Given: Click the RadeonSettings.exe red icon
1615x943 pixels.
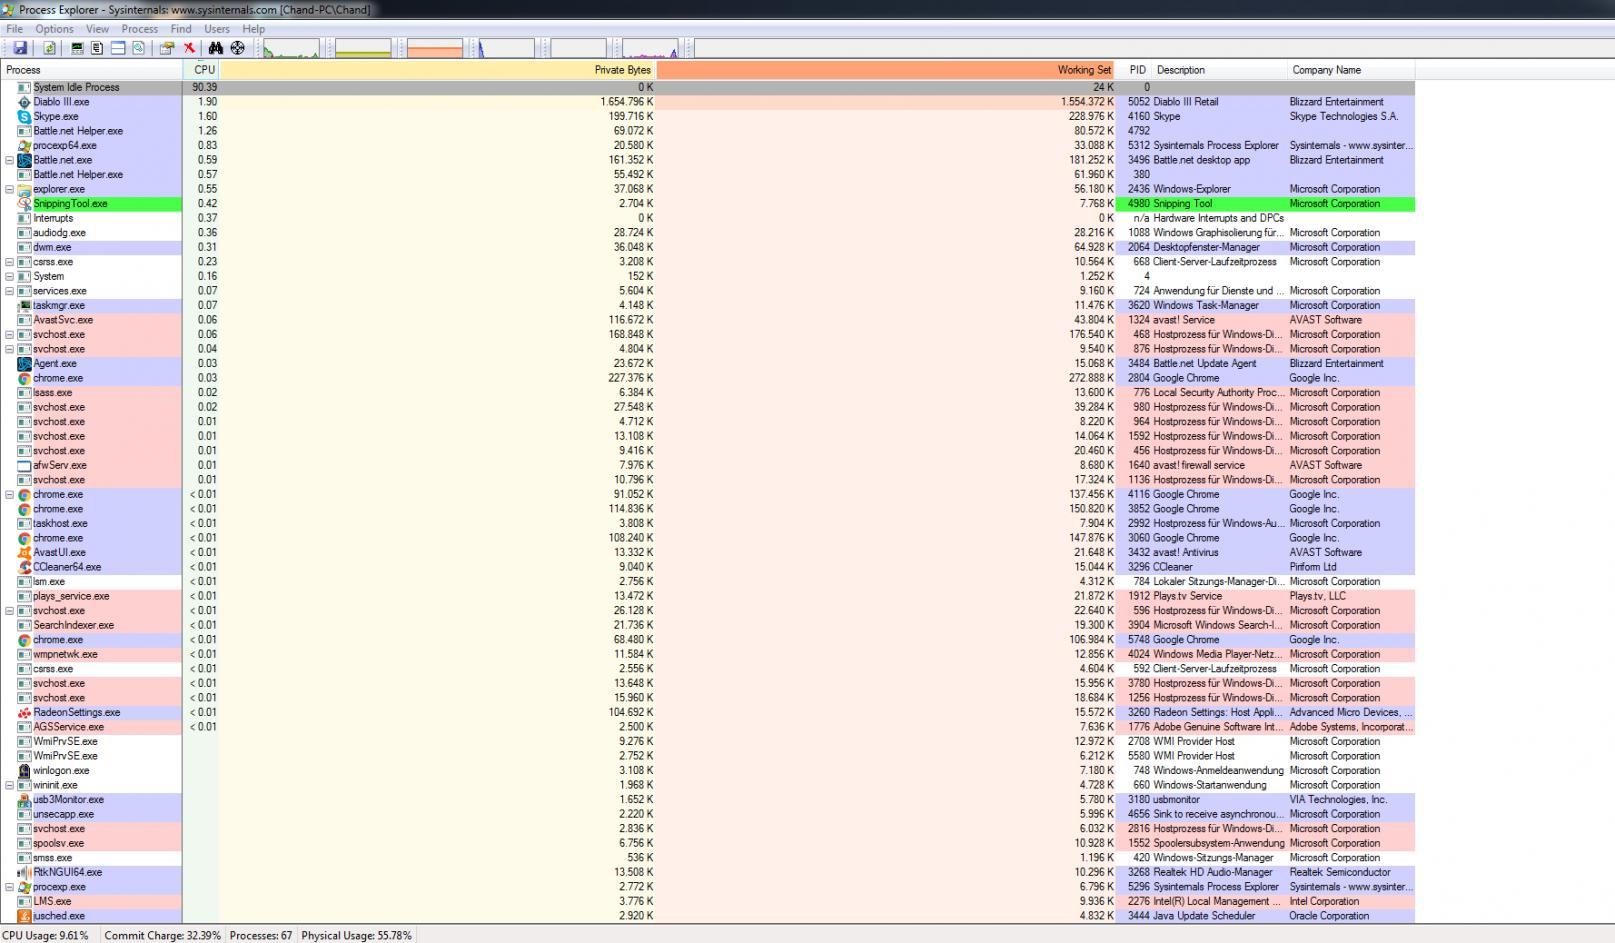Looking at the screenshot, I should (x=25, y=712).
